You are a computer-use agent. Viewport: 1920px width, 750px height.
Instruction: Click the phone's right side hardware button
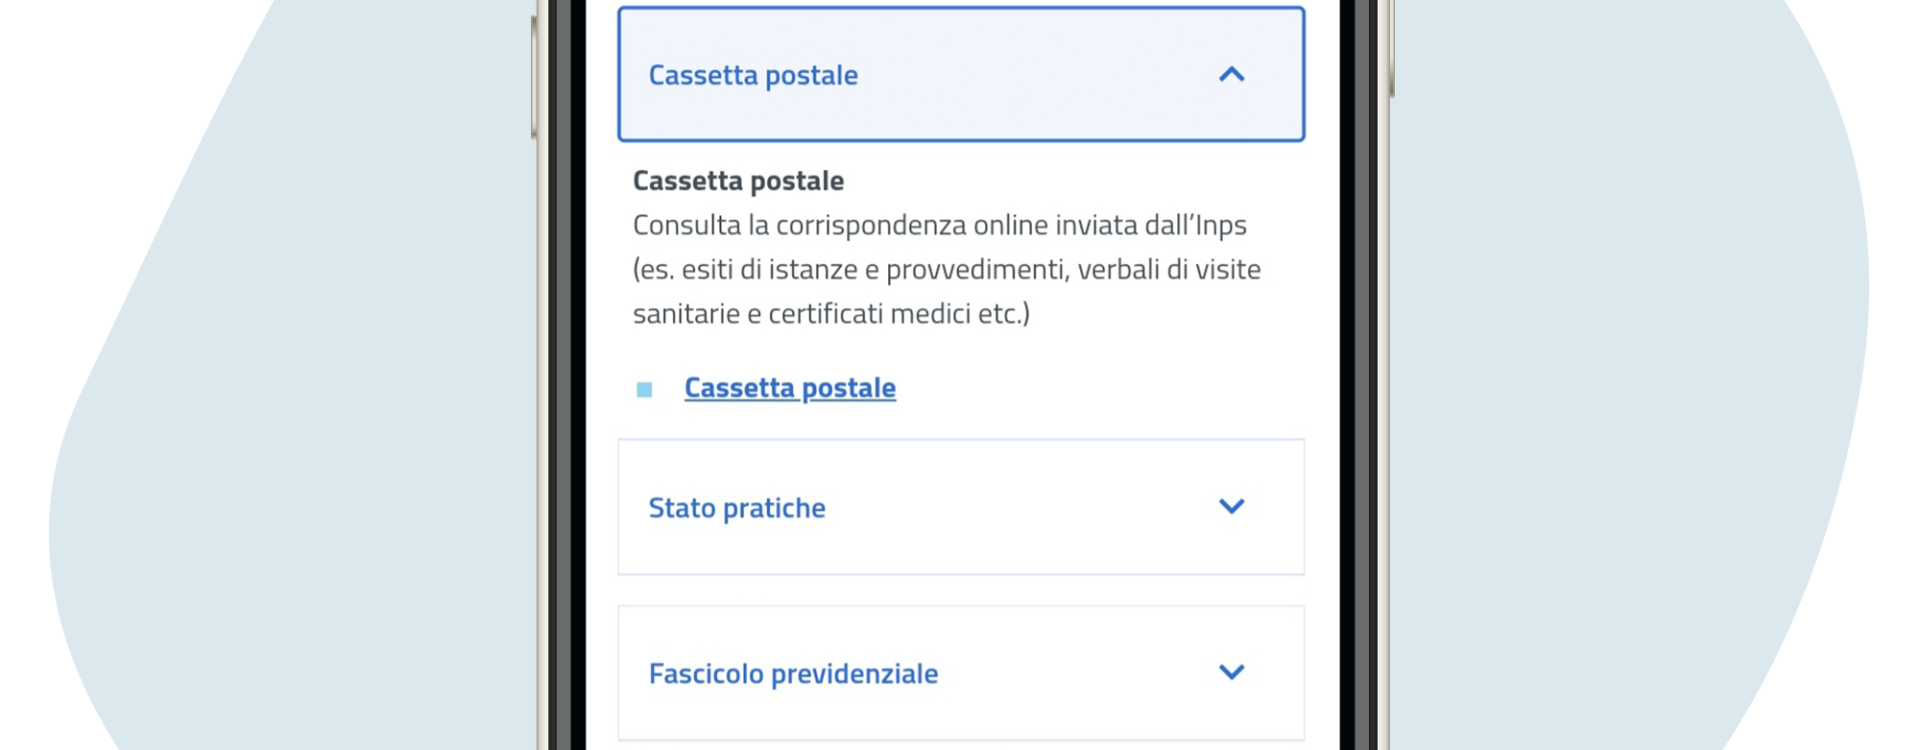pyautogui.click(x=1392, y=48)
